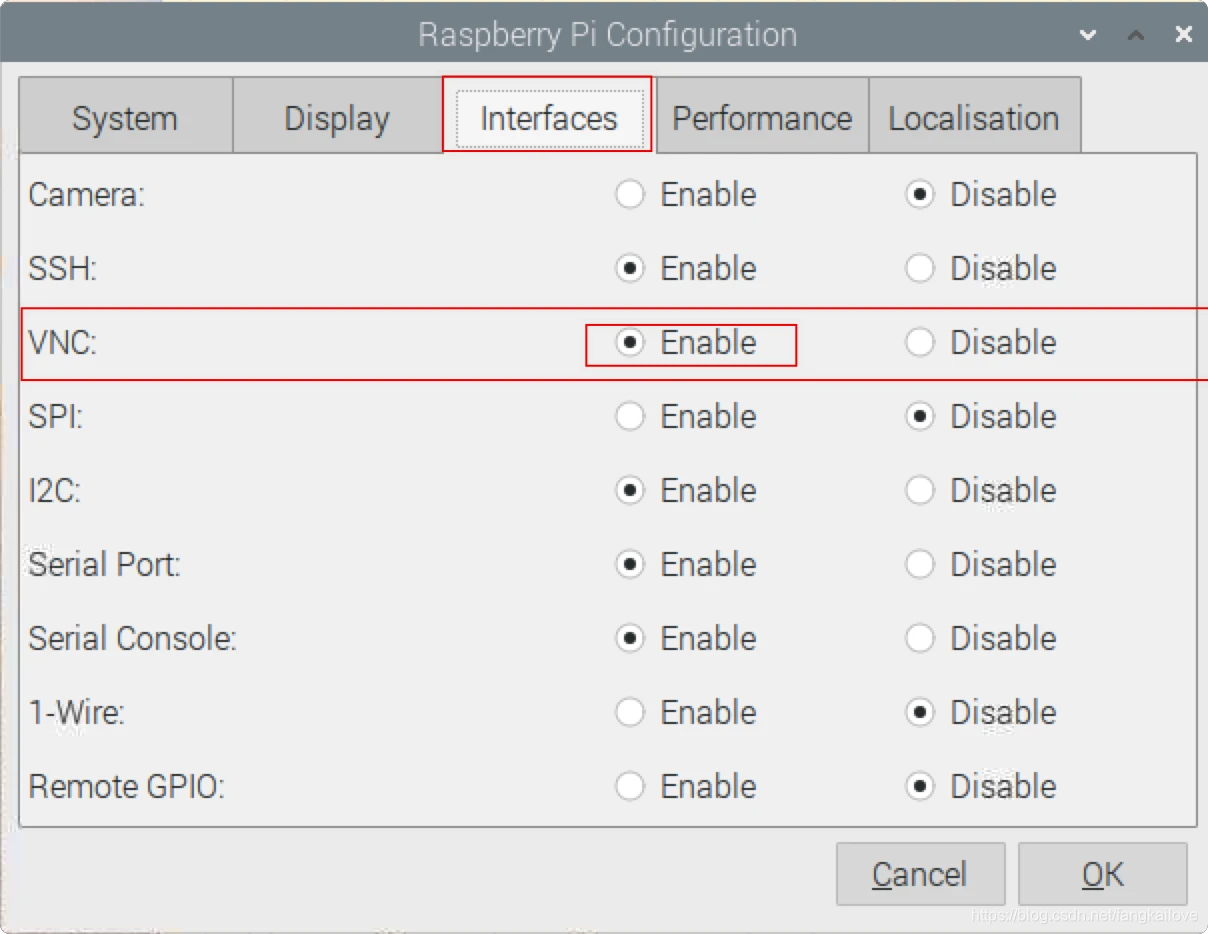This screenshot has height=934, width=1208.
Task: Maximize the window using up arrow icon
Action: point(1136,35)
